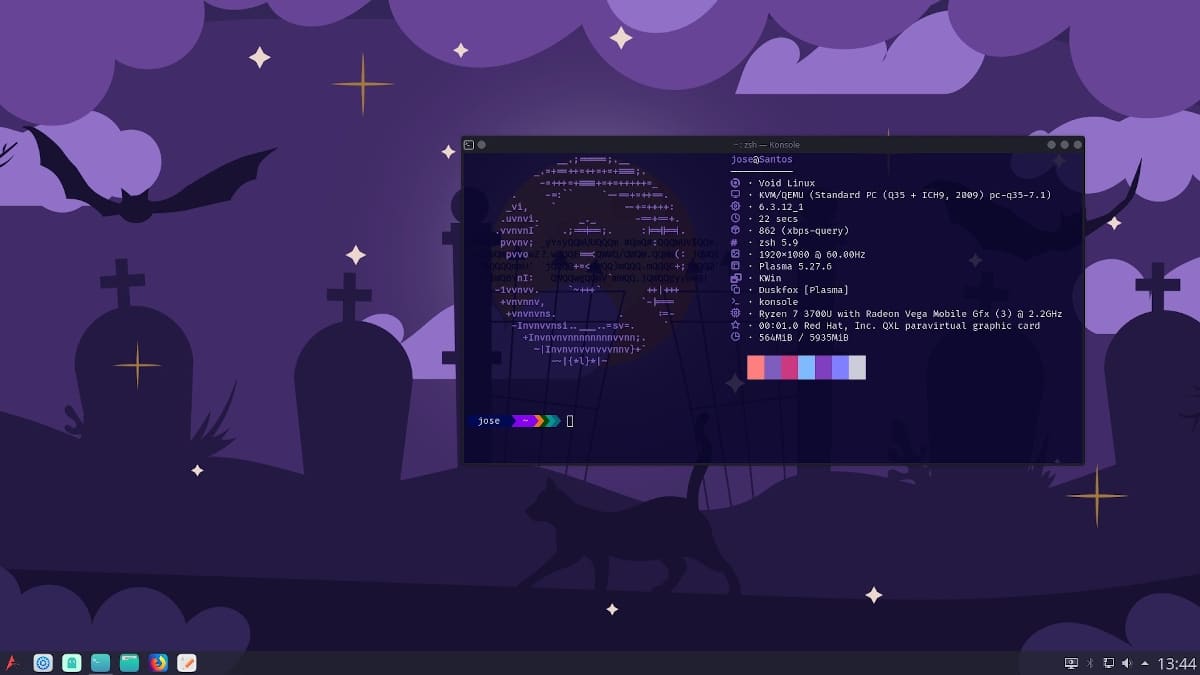
Task: Open the network connections tray icon
Action: click(1109, 663)
